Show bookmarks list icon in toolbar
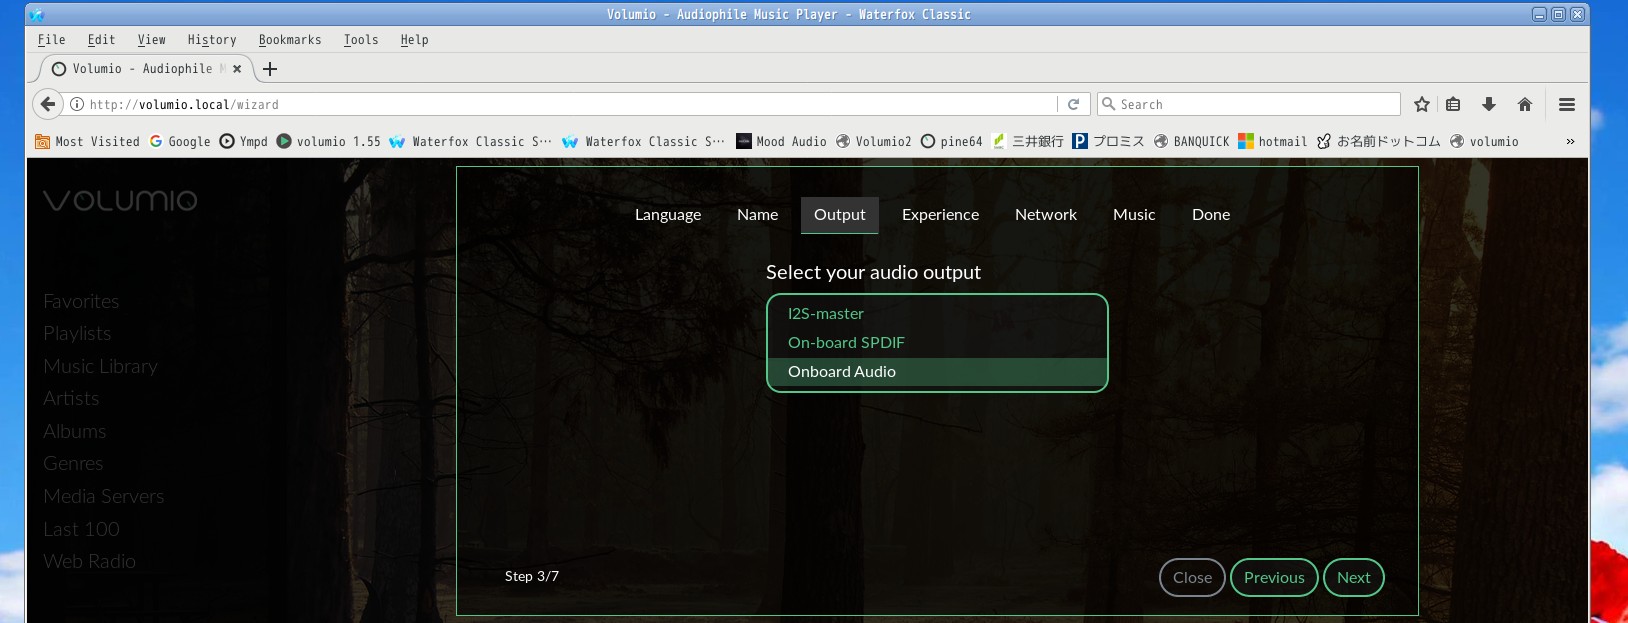 point(1453,104)
